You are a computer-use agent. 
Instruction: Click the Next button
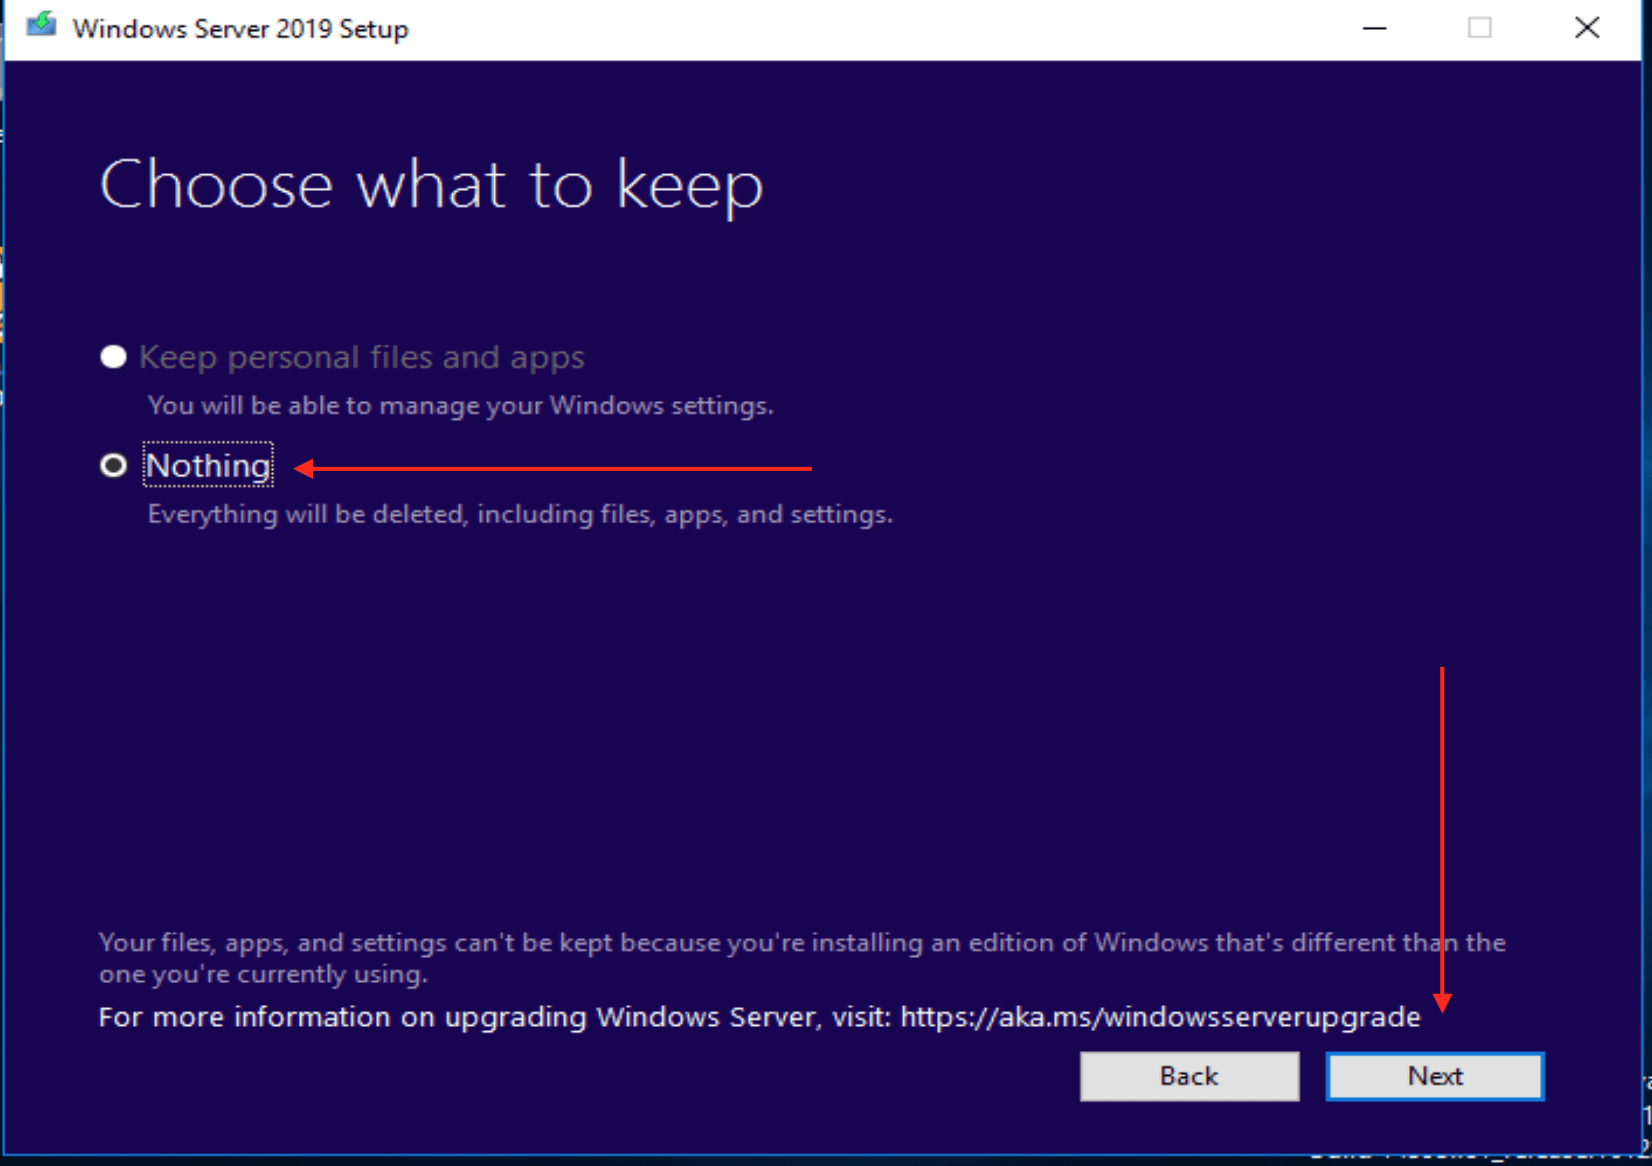(1435, 1076)
